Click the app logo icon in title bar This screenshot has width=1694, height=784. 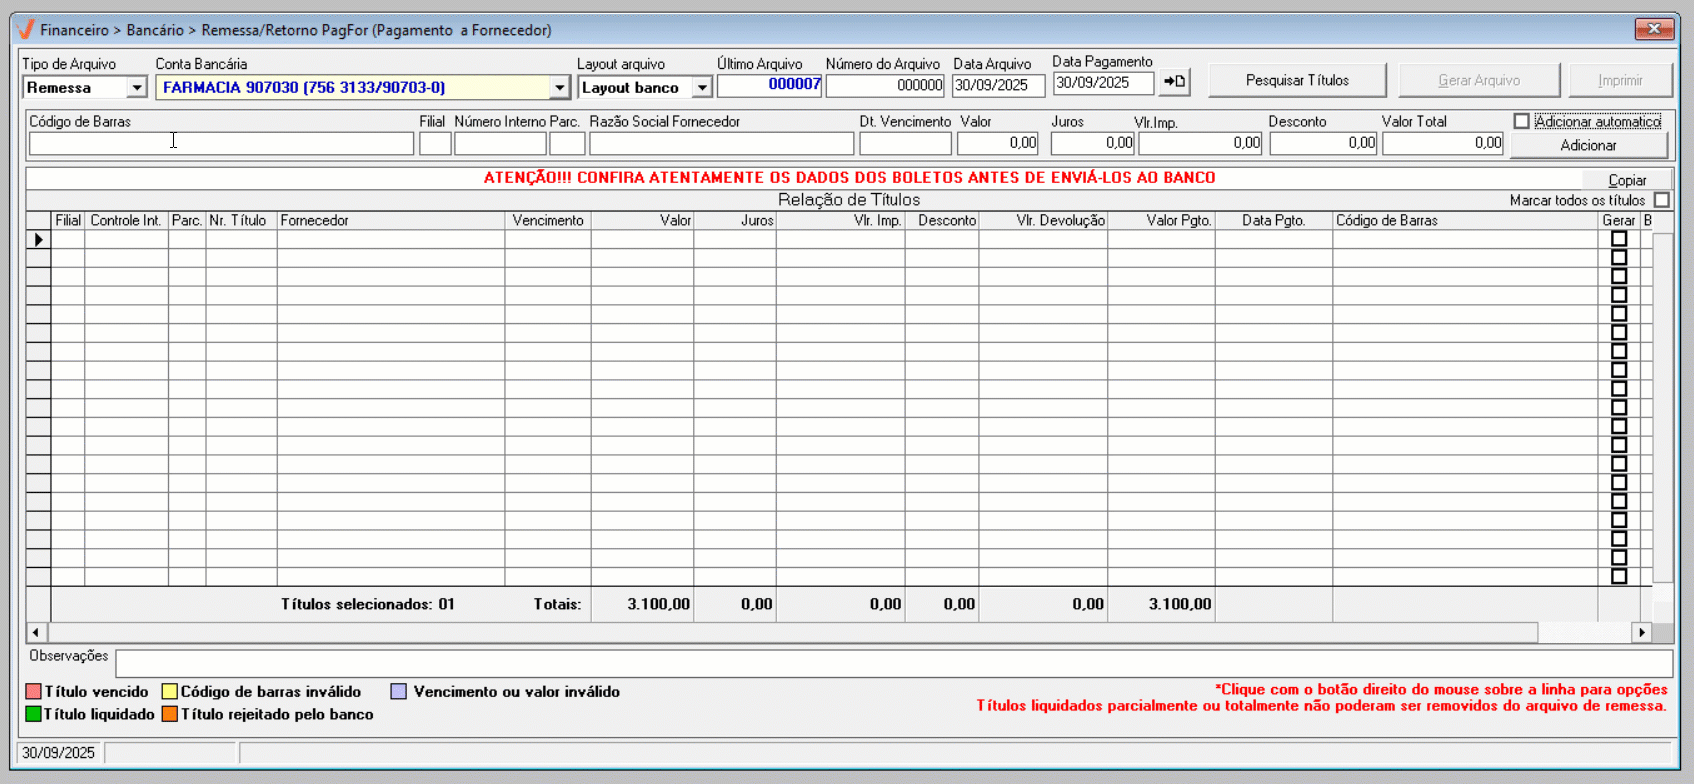[x=26, y=30]
